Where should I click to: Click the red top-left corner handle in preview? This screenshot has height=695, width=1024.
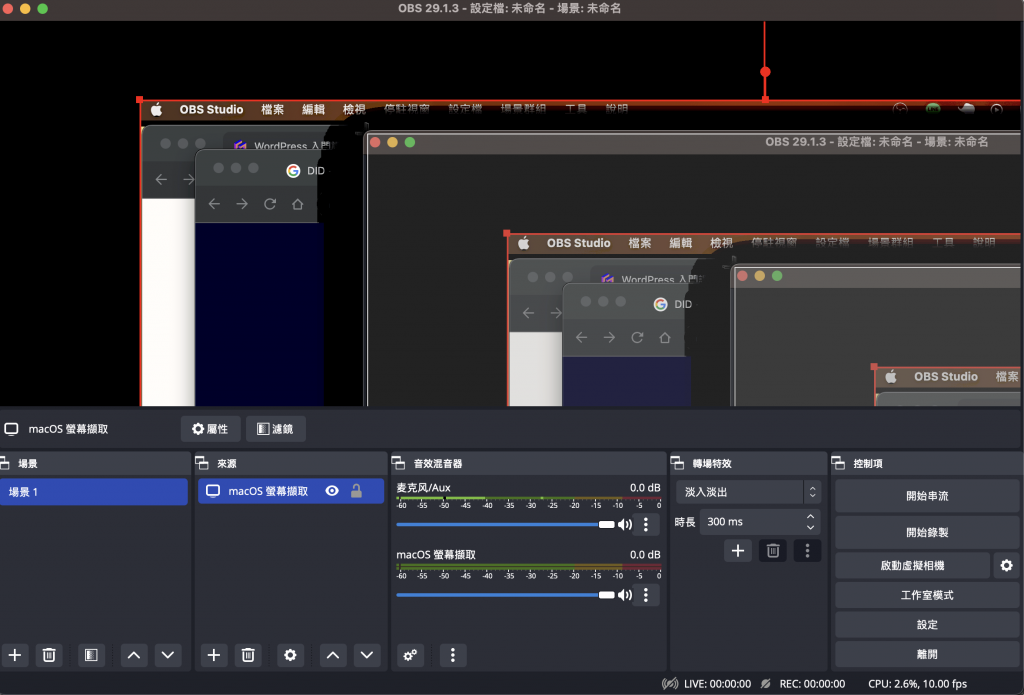click(x=139, y=100)
